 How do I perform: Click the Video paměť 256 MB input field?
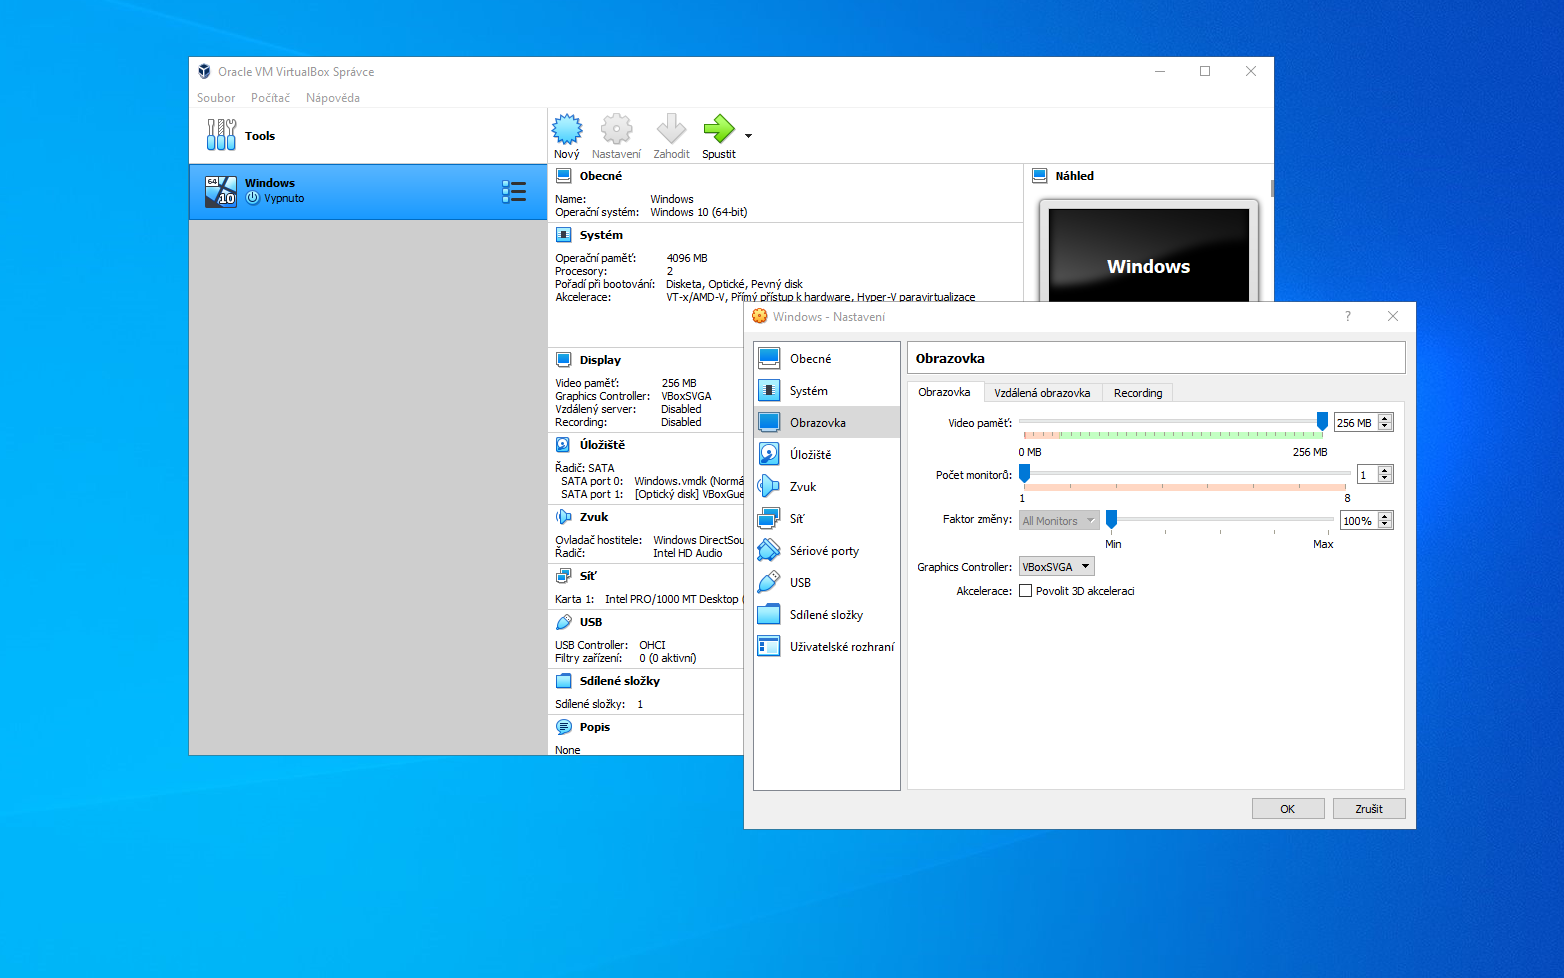click(x=1356, y=423)
